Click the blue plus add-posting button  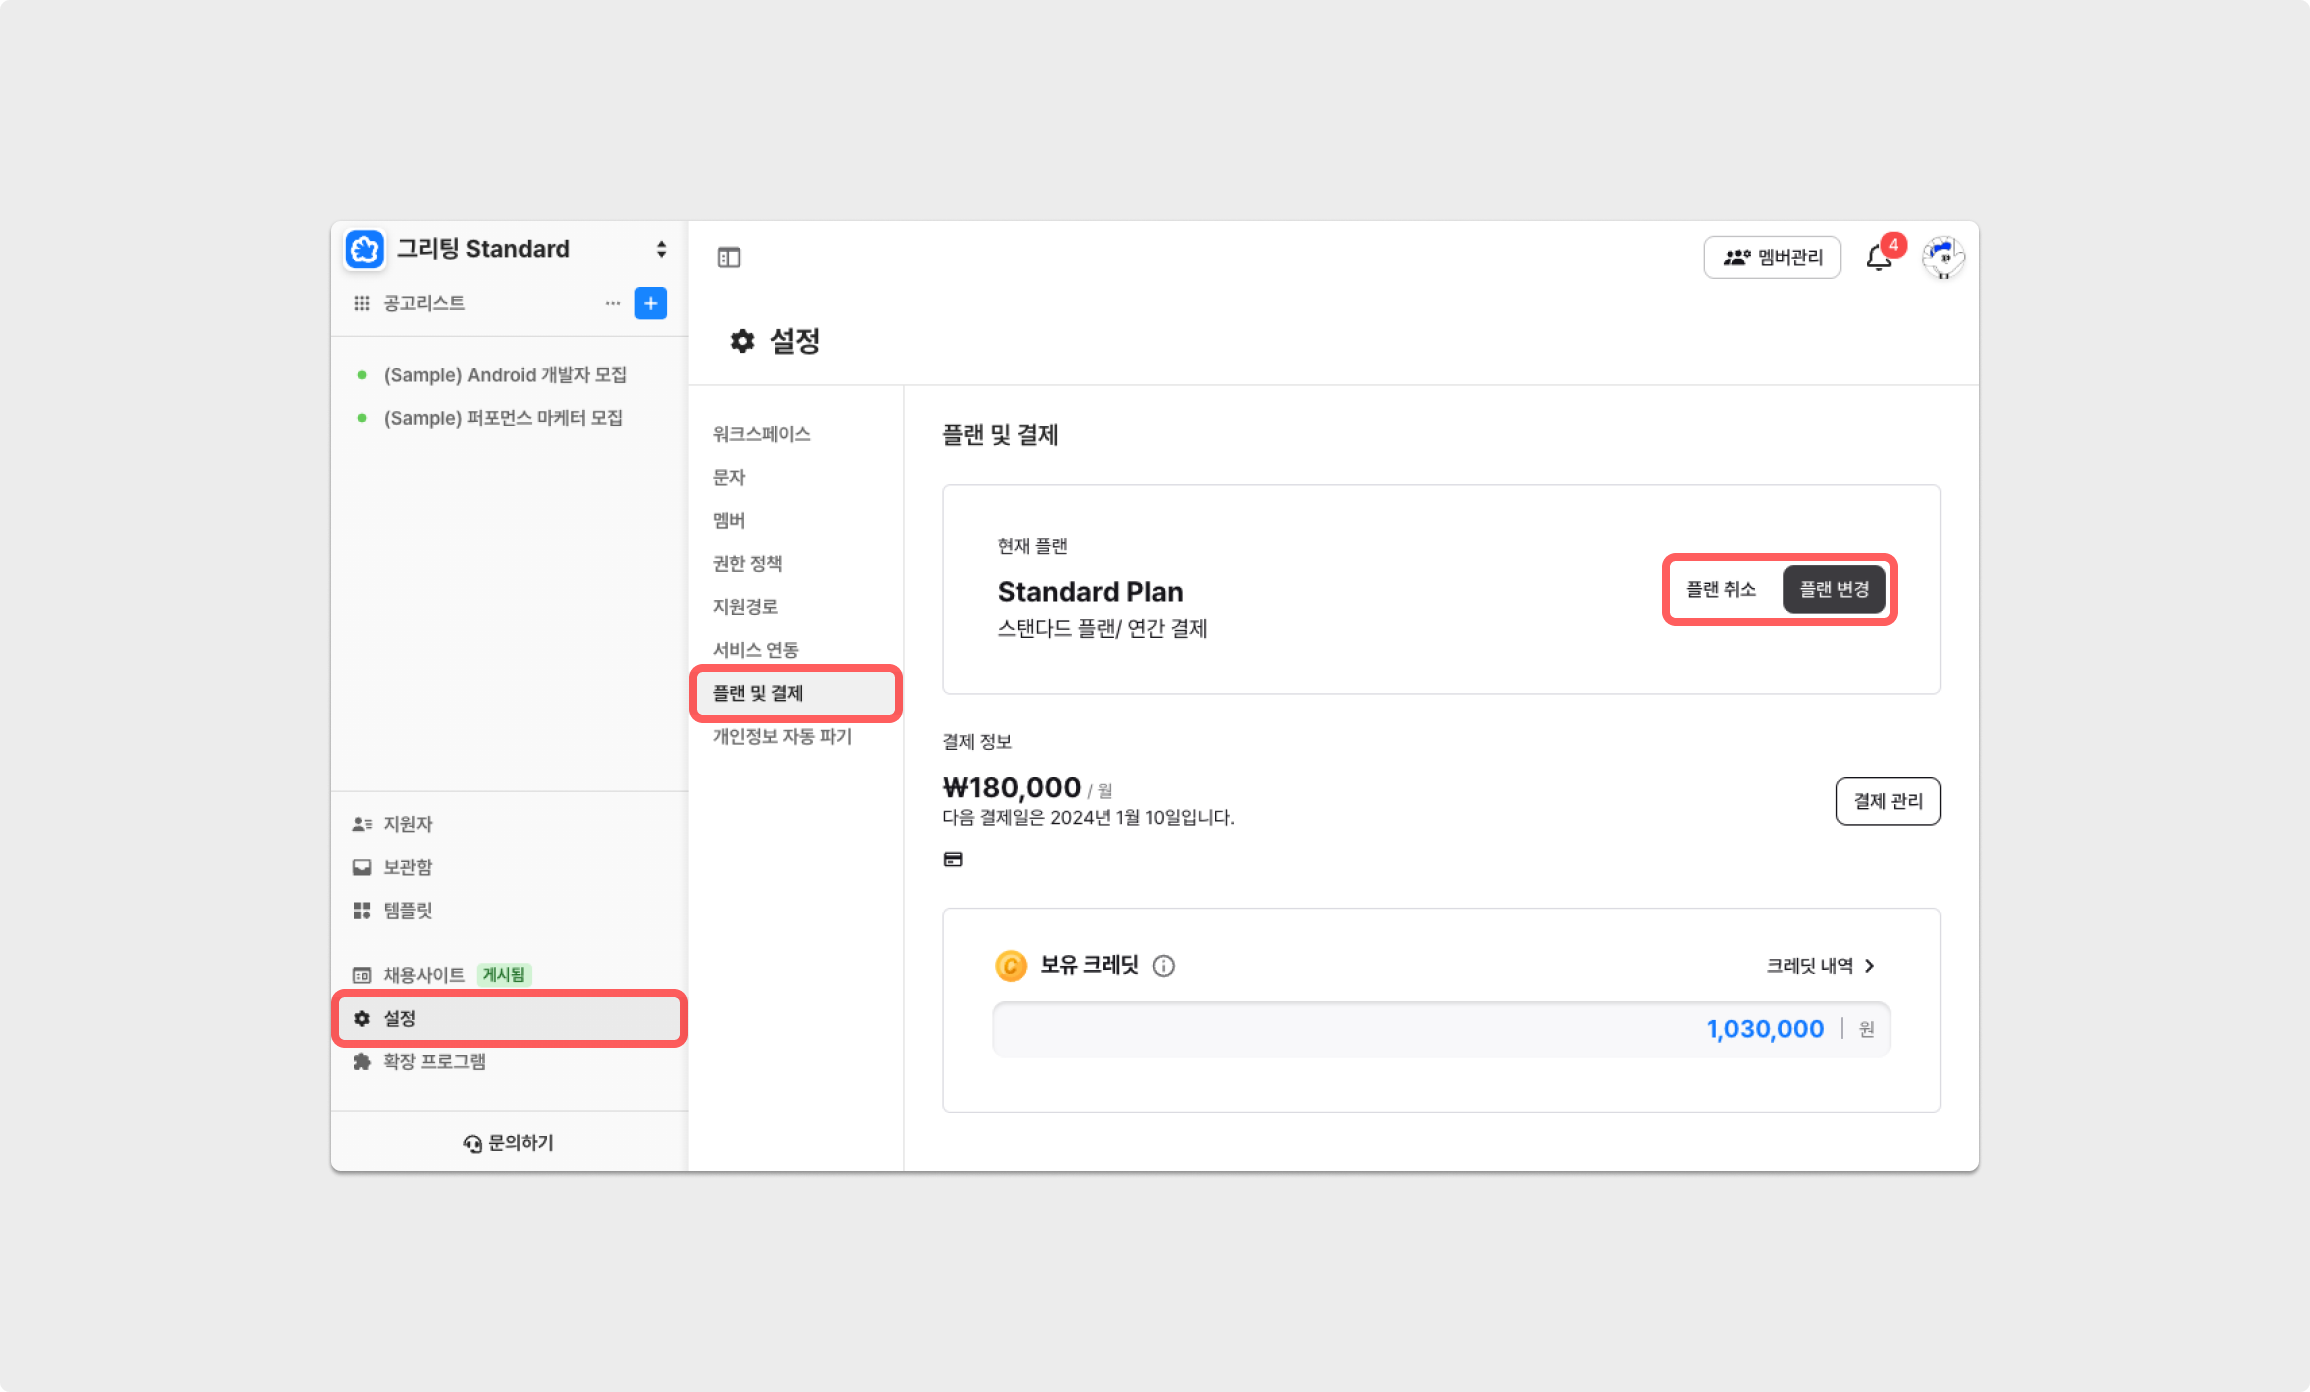651,303
